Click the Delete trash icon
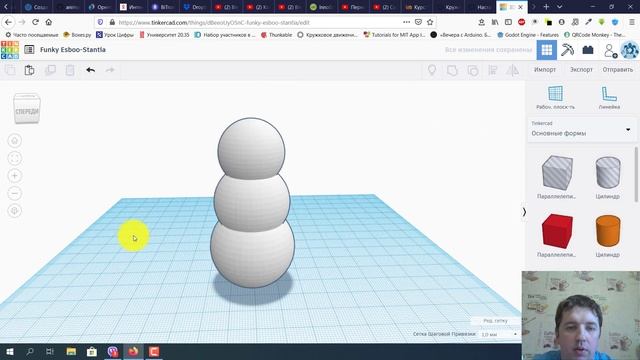 coord(70,70)
